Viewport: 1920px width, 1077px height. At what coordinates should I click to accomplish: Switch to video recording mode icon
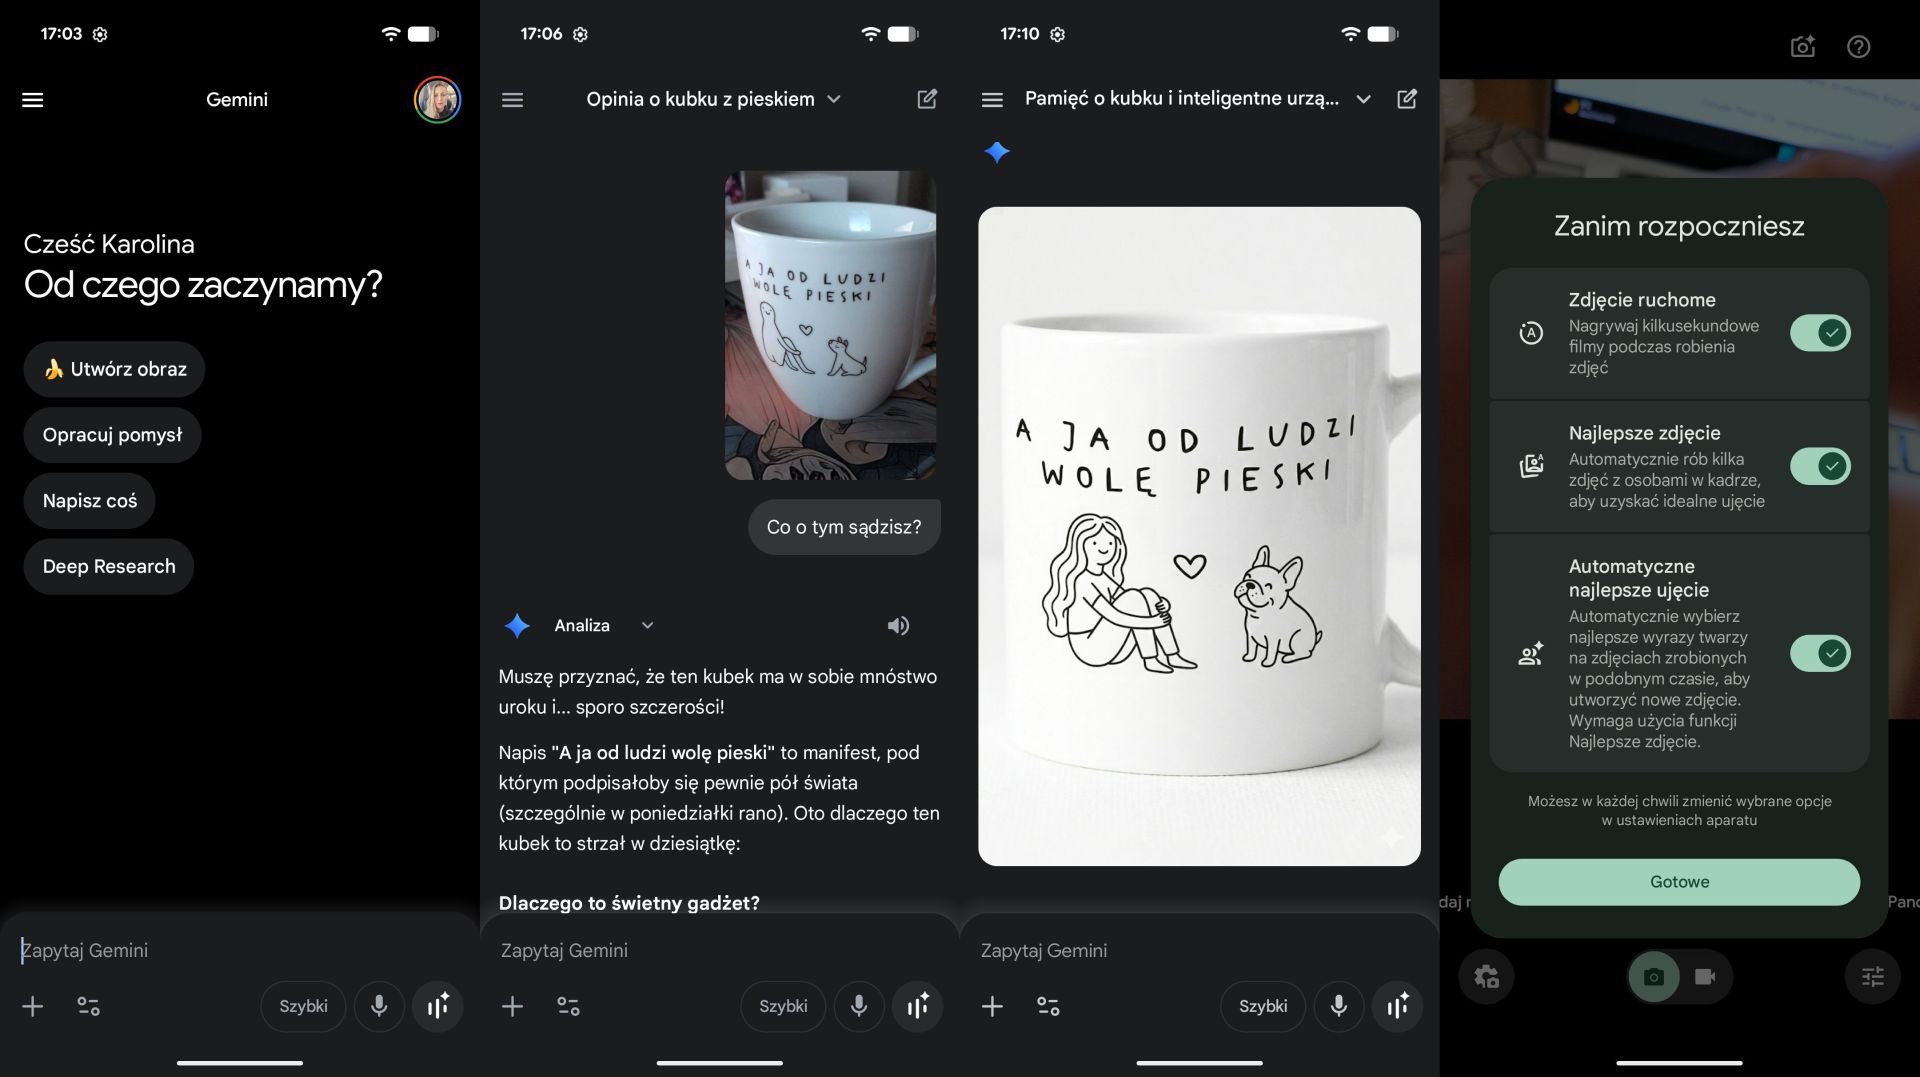(x=1705, y=976)
